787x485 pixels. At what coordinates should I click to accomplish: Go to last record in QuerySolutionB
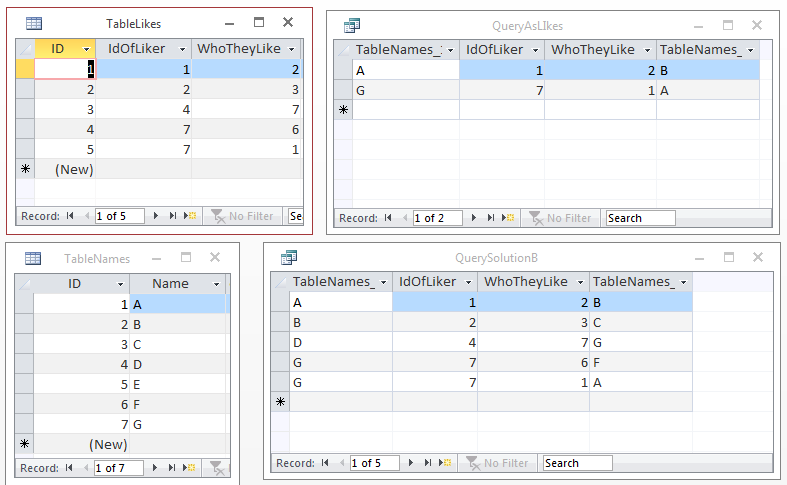click(428, 463)
